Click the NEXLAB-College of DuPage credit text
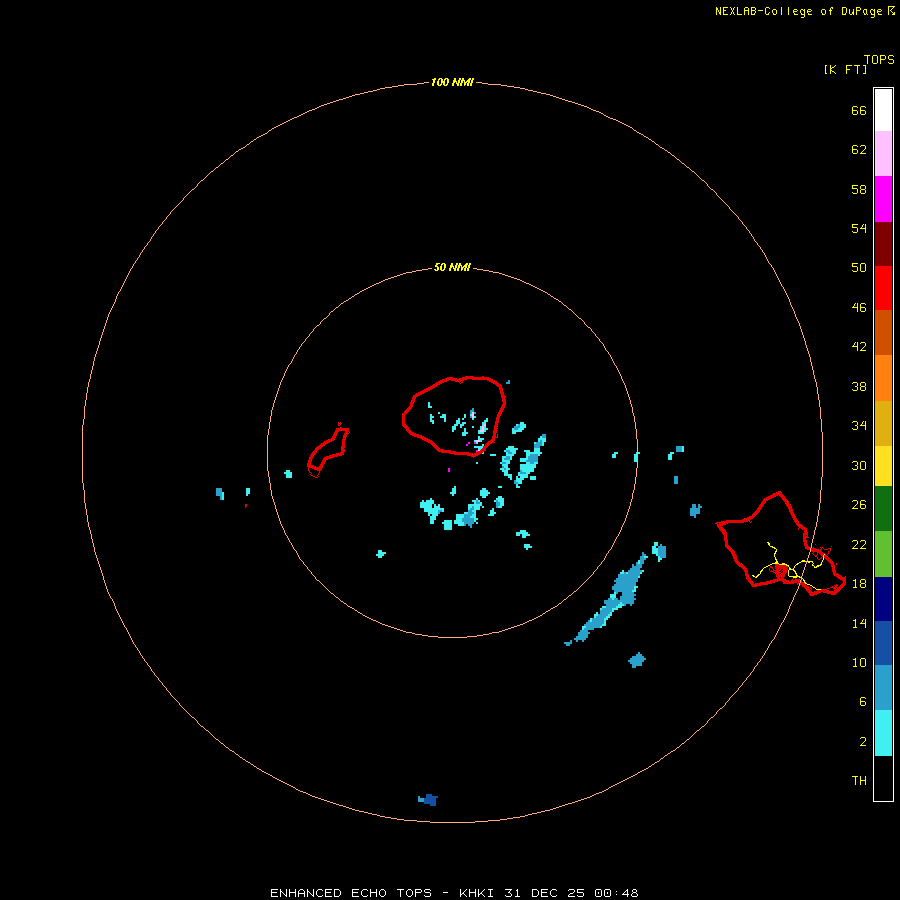 pyautogui.click(x=798, y=11)
